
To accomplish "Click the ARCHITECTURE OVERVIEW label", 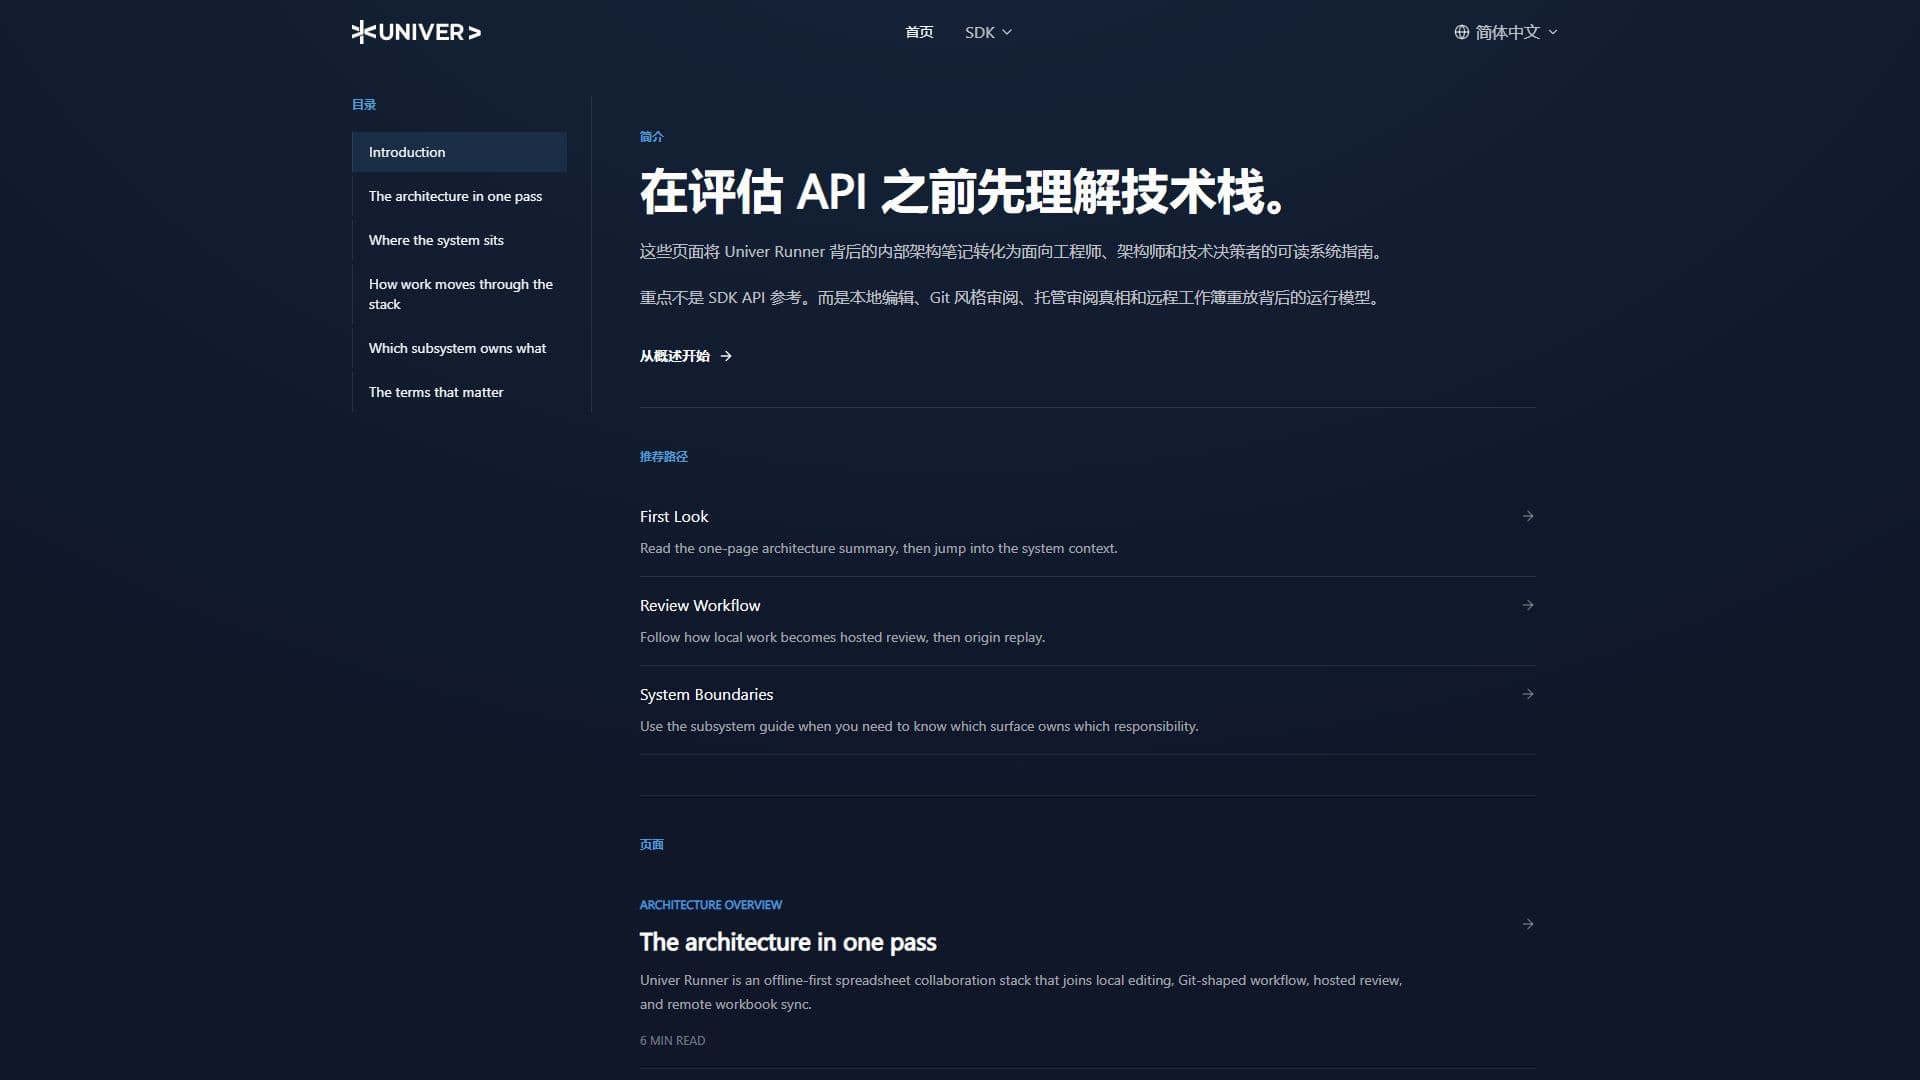I will pos(711,905).
